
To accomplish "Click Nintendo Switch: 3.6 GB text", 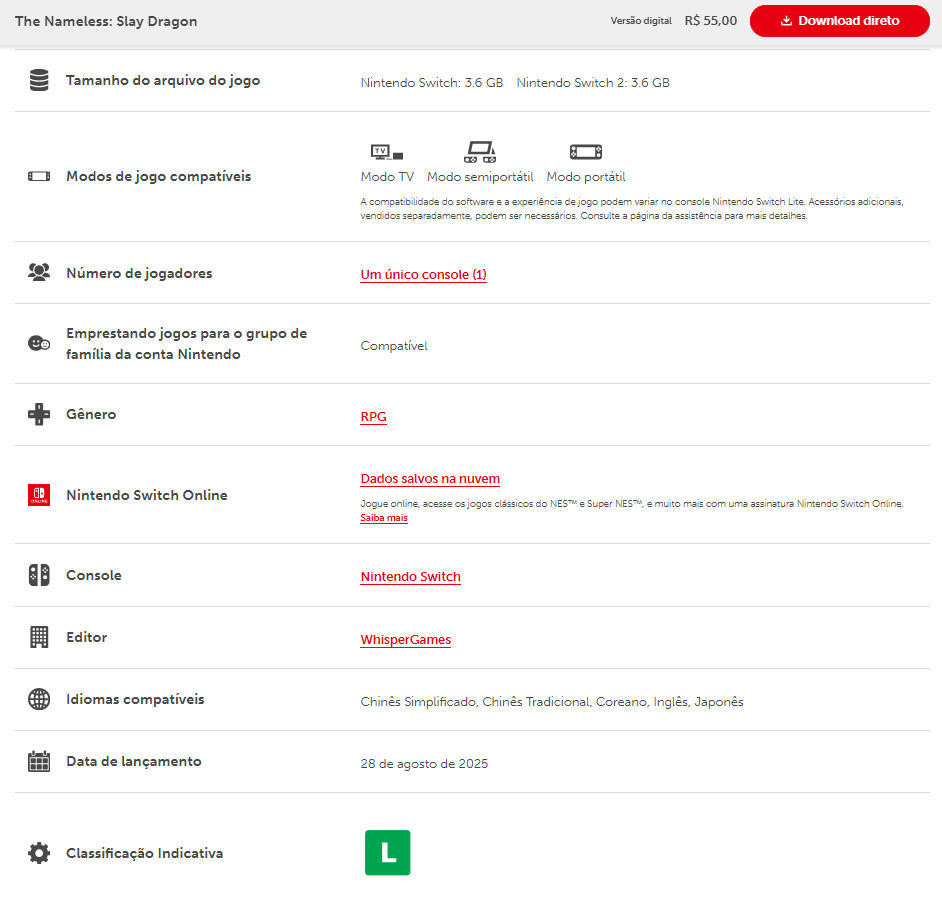I will click(x=432, y=83).
